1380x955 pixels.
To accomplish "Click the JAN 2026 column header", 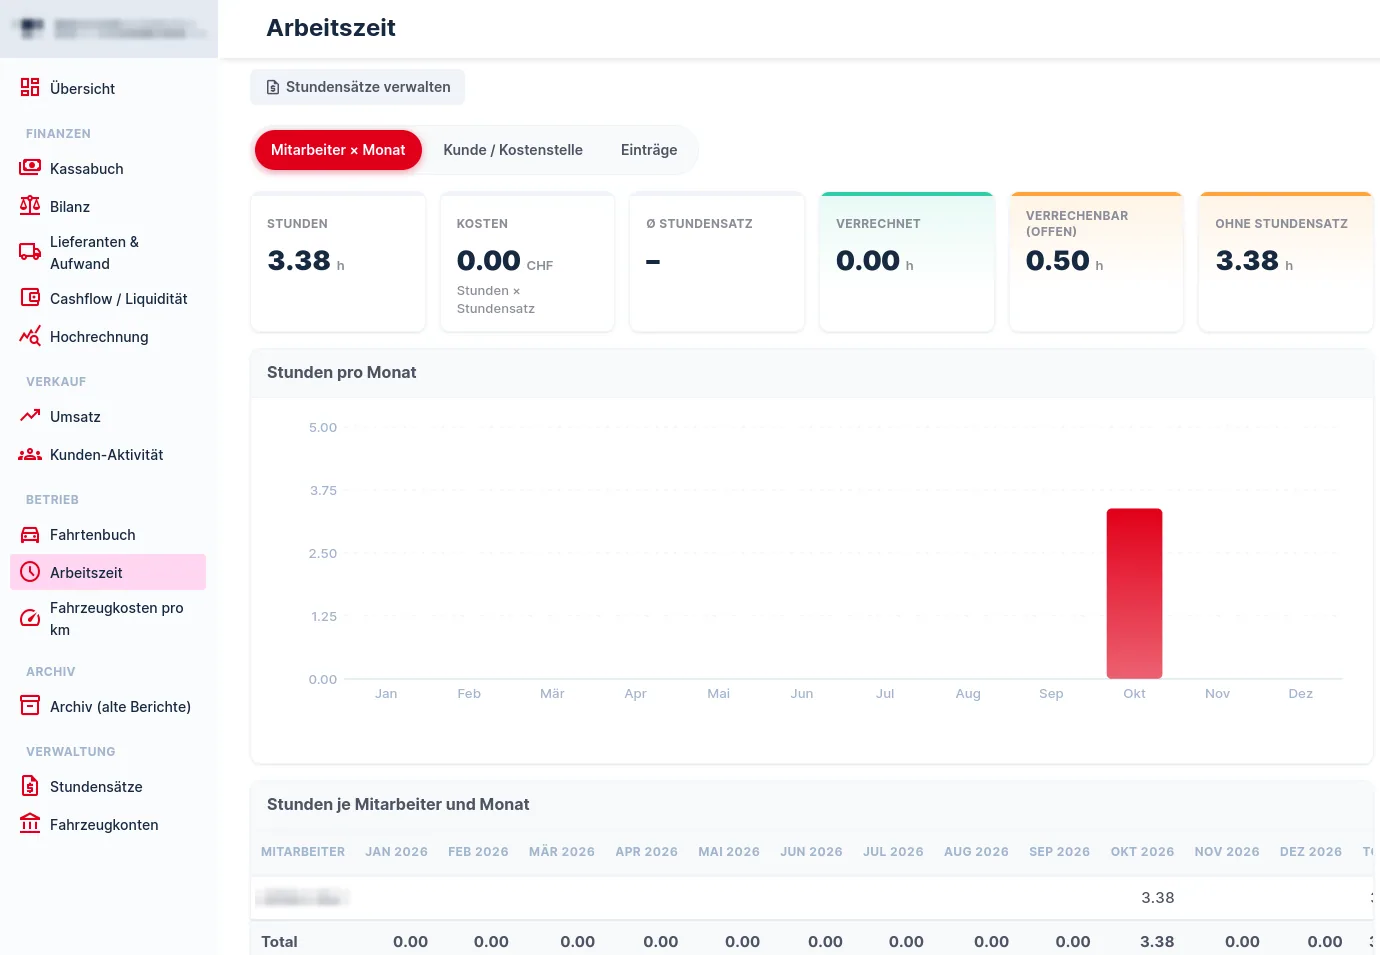I will tap(396, 852).
